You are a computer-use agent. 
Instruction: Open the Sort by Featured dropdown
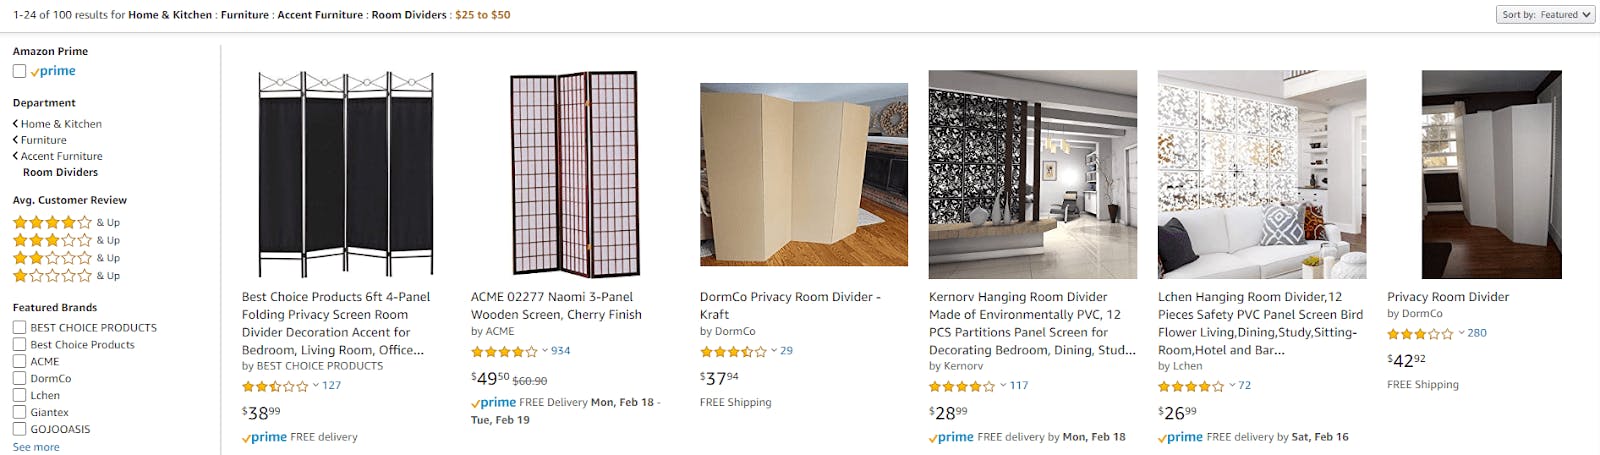(1546, 14)
